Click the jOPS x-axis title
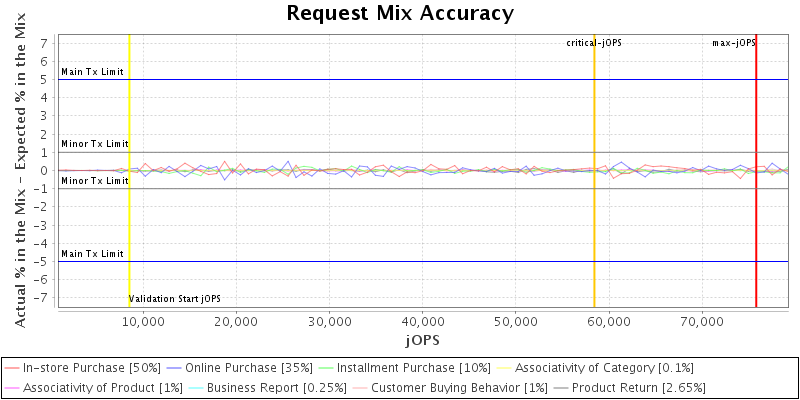 pyautogui.click(x=422, y=340)
